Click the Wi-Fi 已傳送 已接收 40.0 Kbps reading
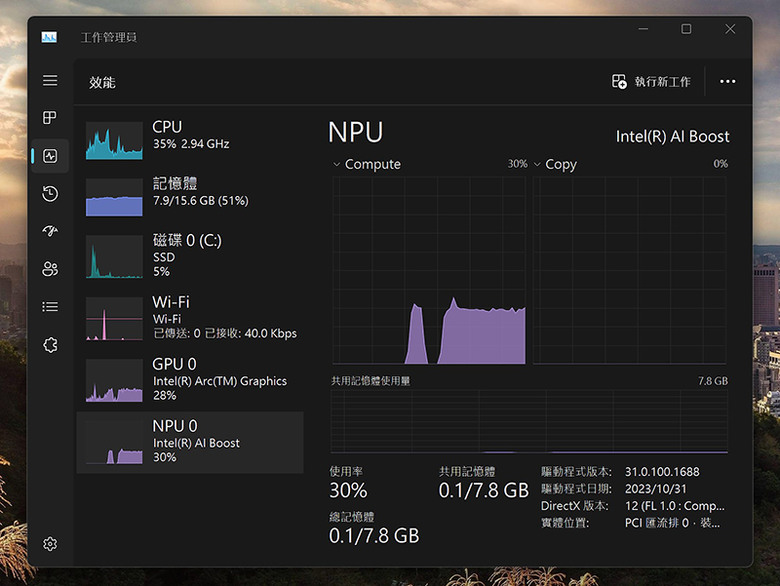This screenshot has width=780, height=586. [x=225, y=333]
